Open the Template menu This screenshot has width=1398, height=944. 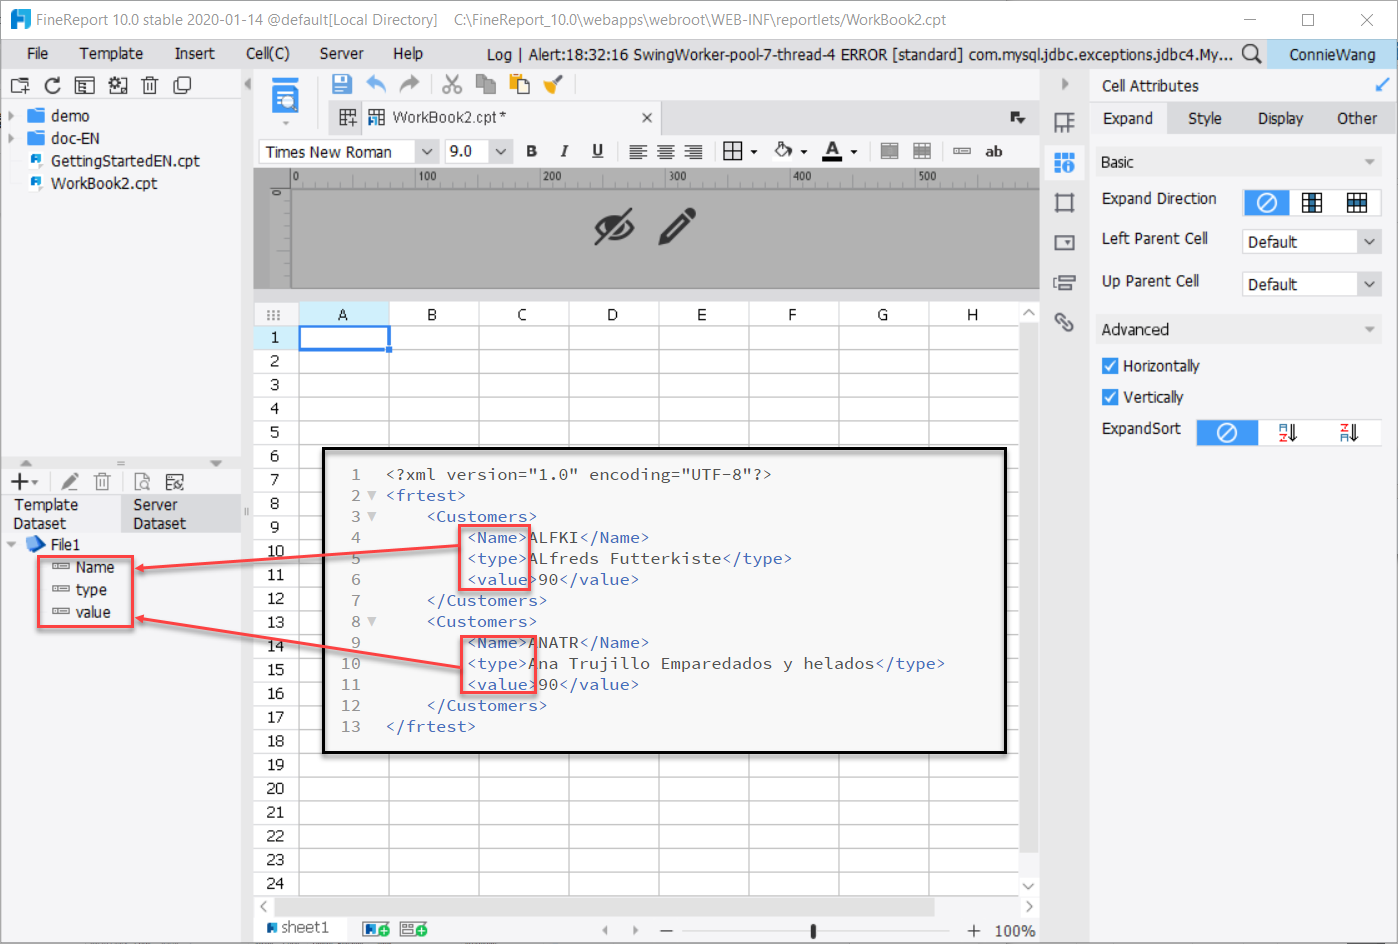[110, 53]
